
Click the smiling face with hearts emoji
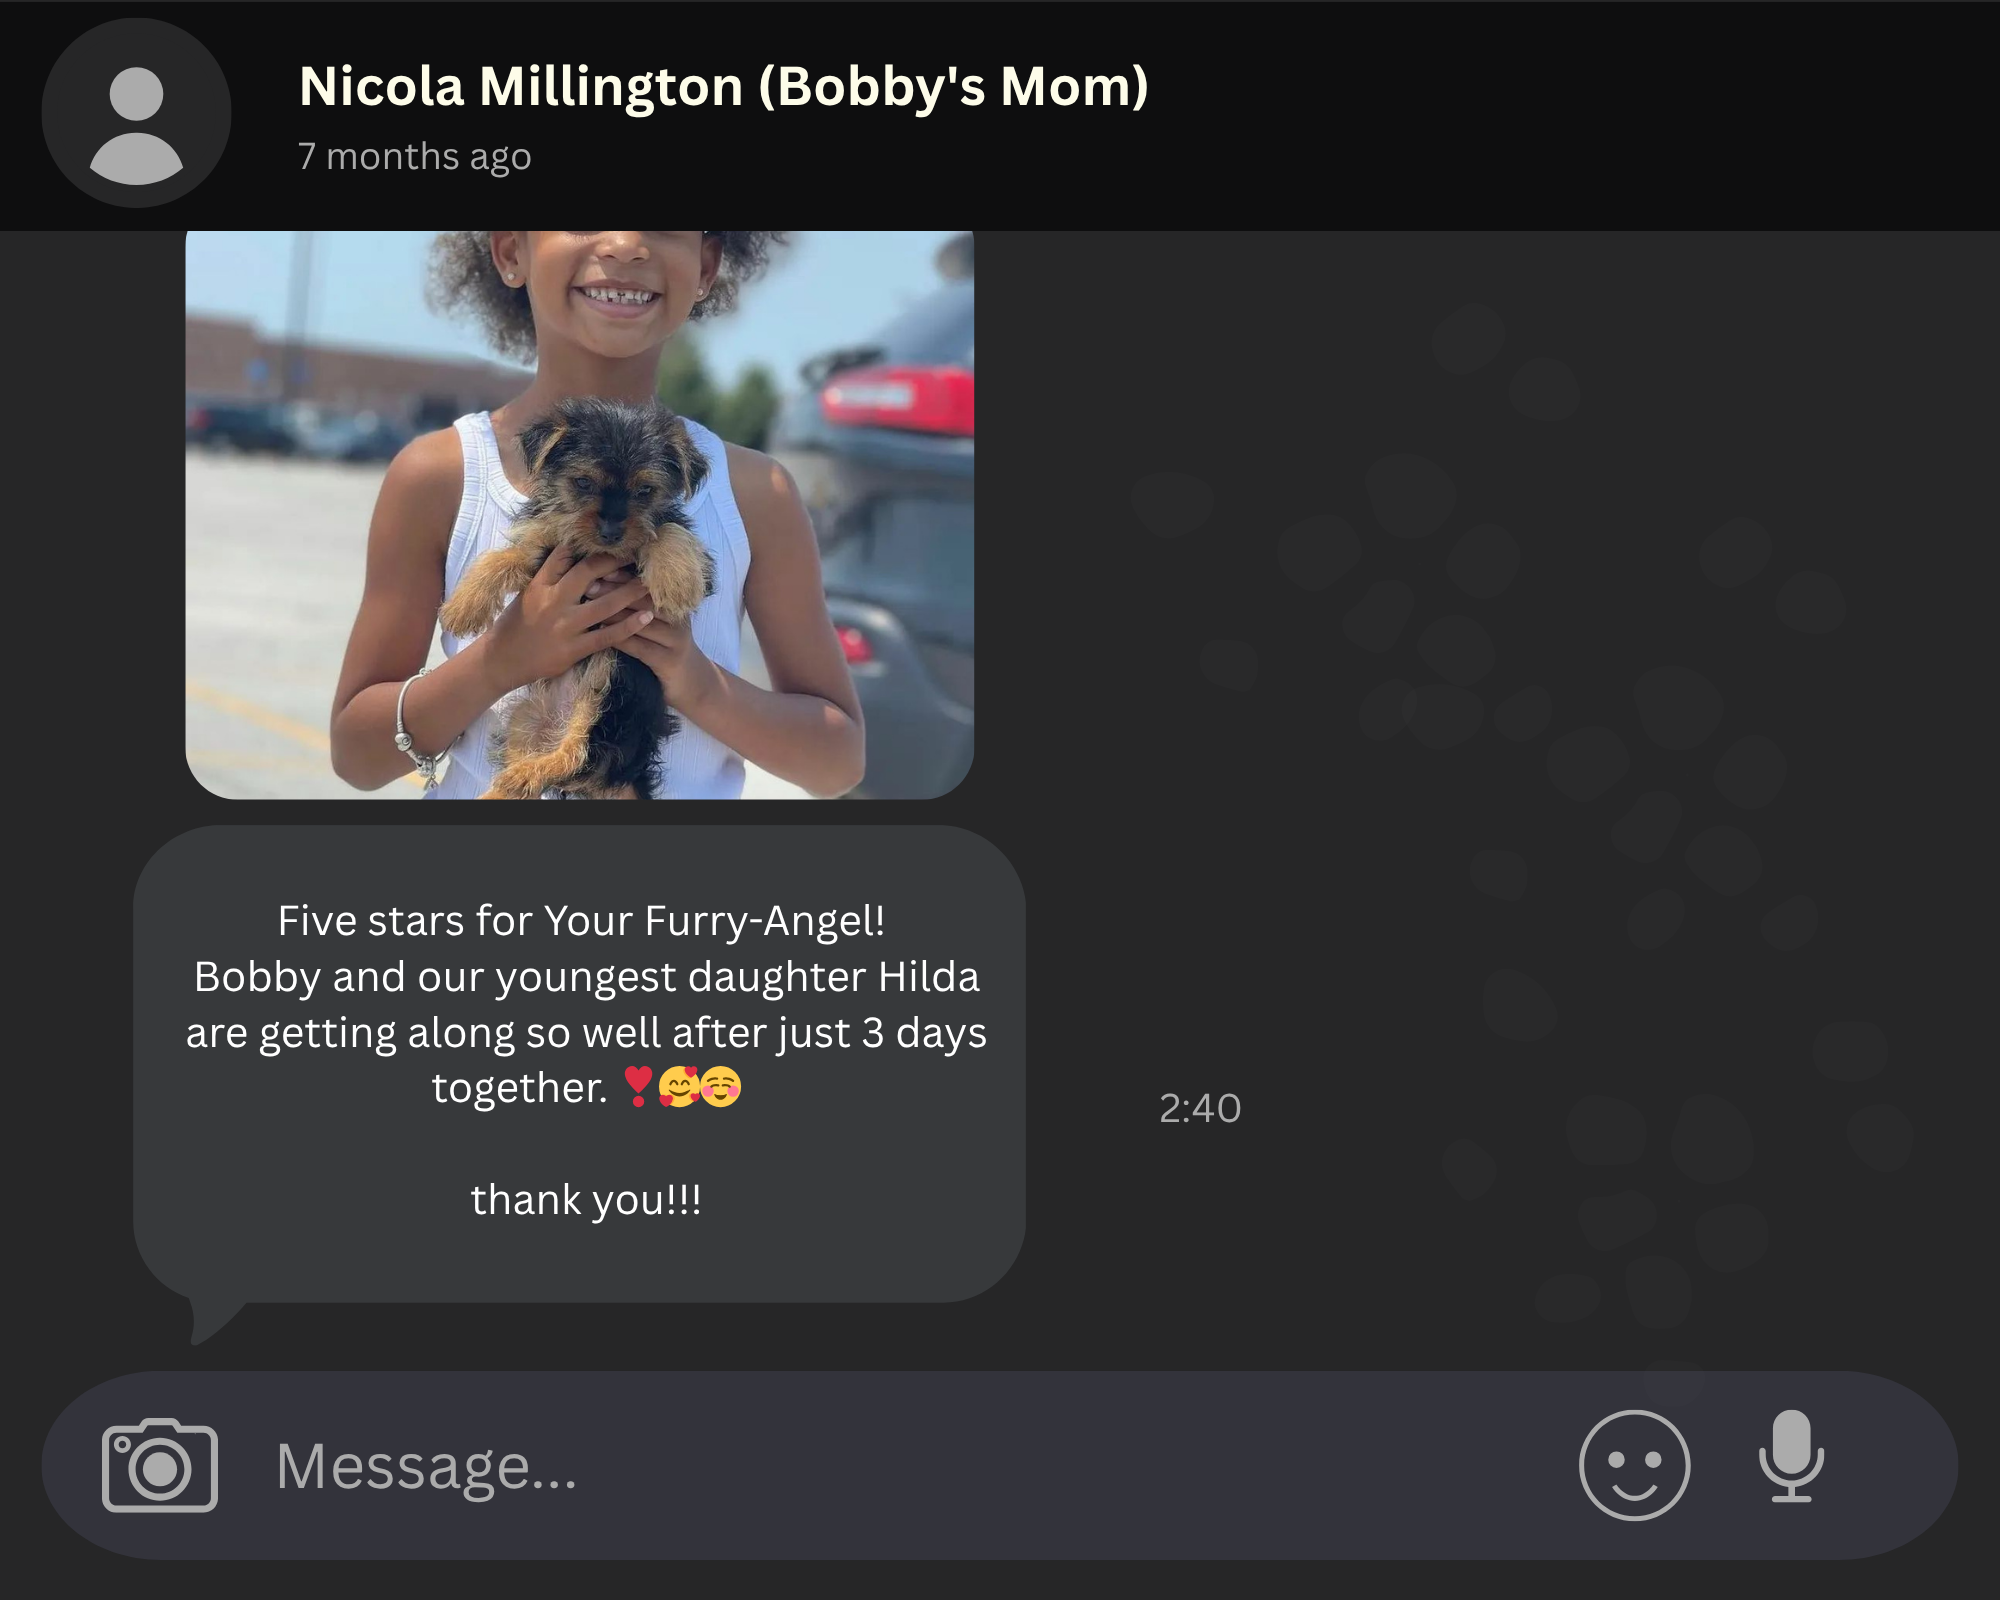pyautogui.click(x=678, y=1087)
